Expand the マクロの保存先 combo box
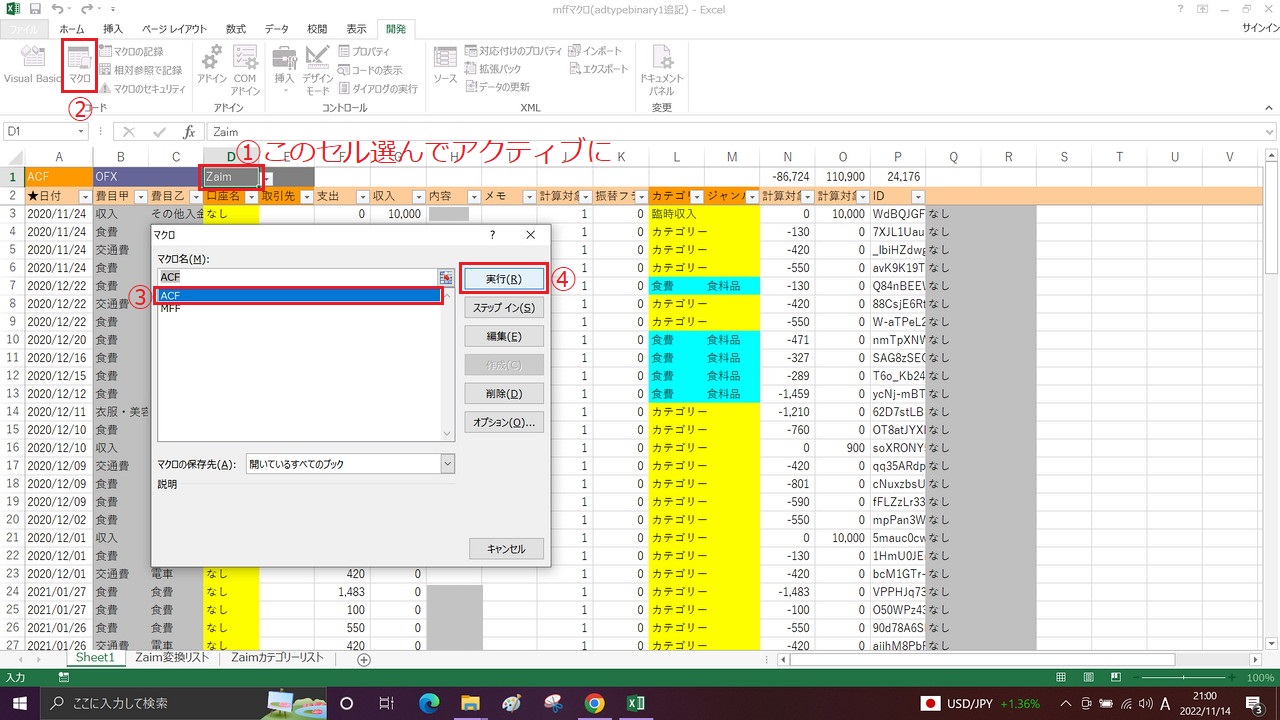This screenshot has height=720, width=1280. 447,464
